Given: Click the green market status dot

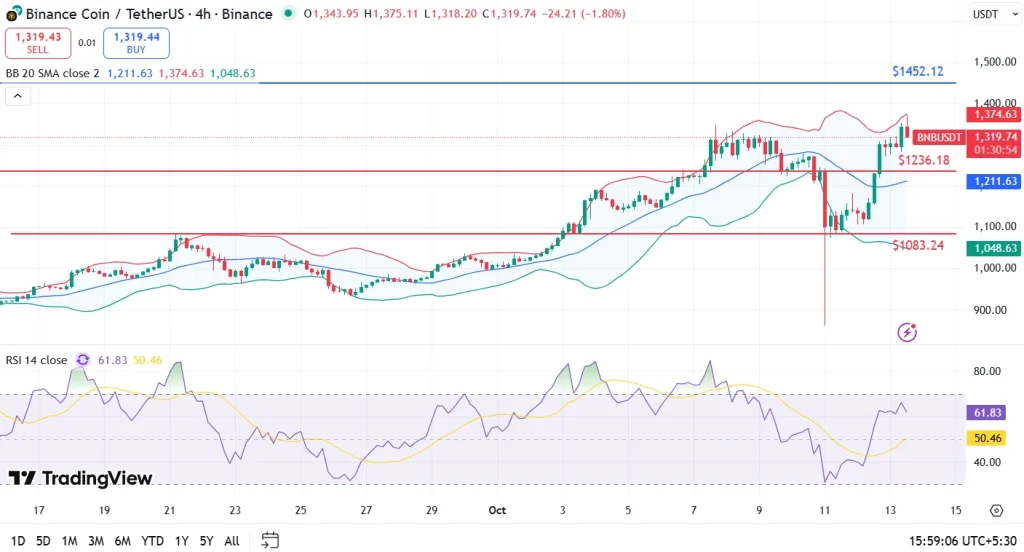Looking at the screenshot, I should (x=289, y=14).
